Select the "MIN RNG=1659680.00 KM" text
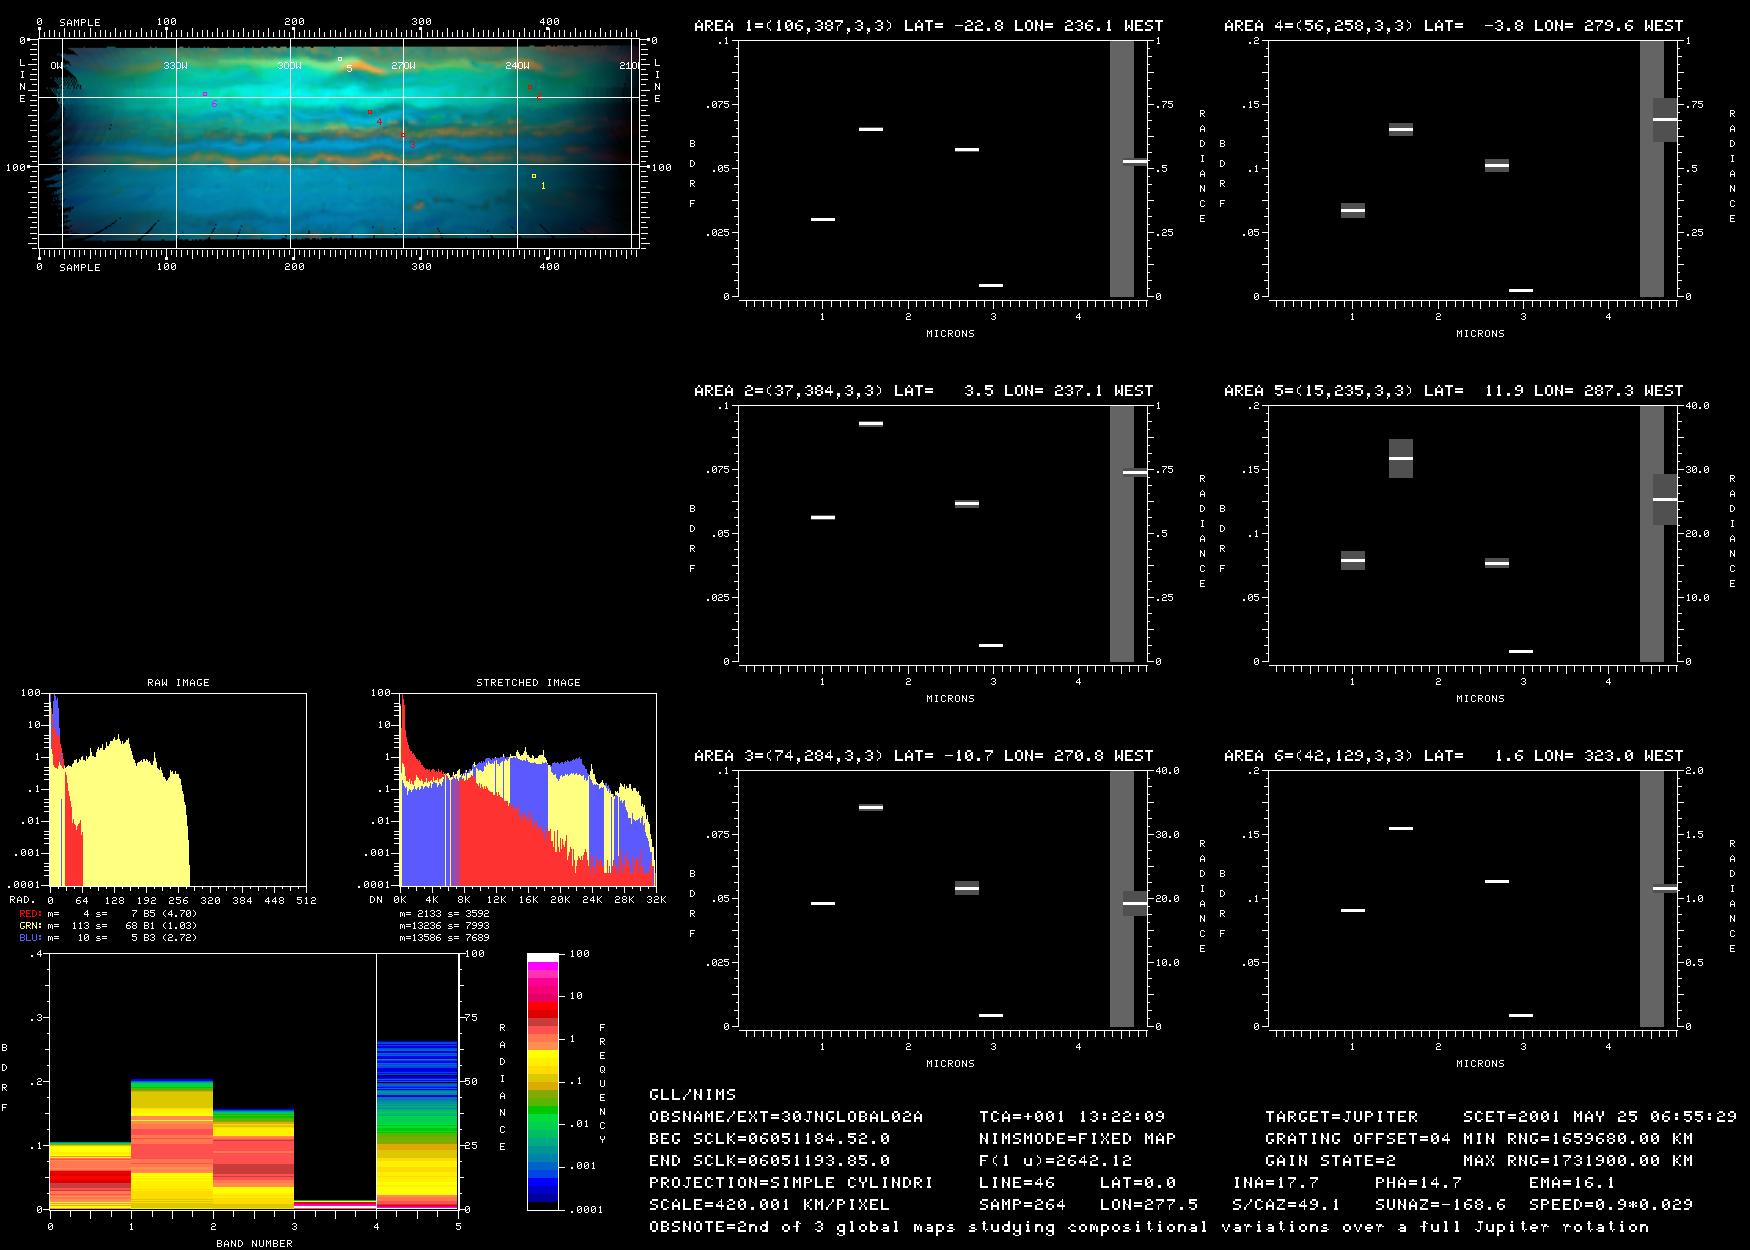The image size is (1750, 1250). [x=1577, y=1139]
